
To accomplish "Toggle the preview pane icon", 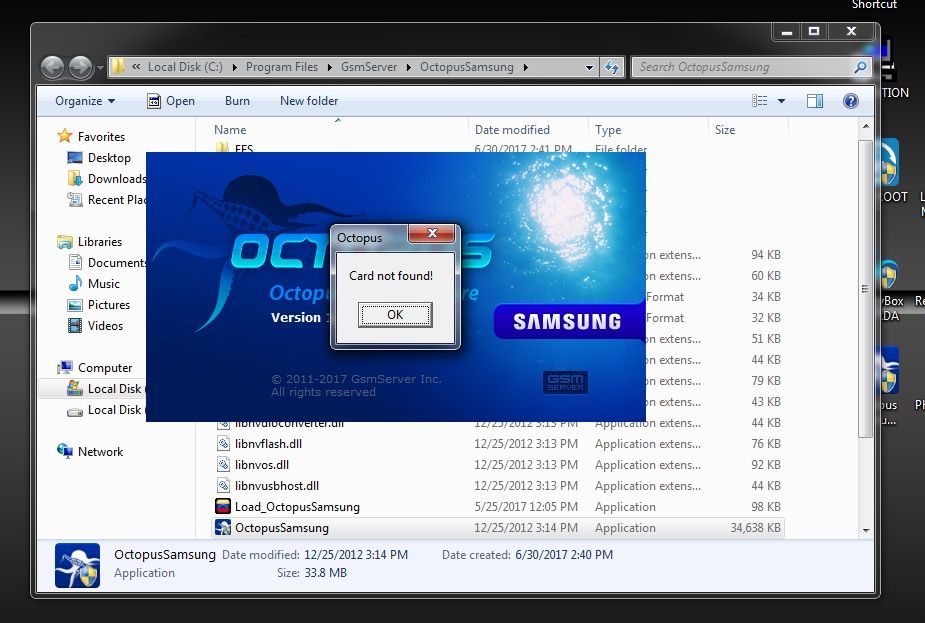I will click(814, 101).
